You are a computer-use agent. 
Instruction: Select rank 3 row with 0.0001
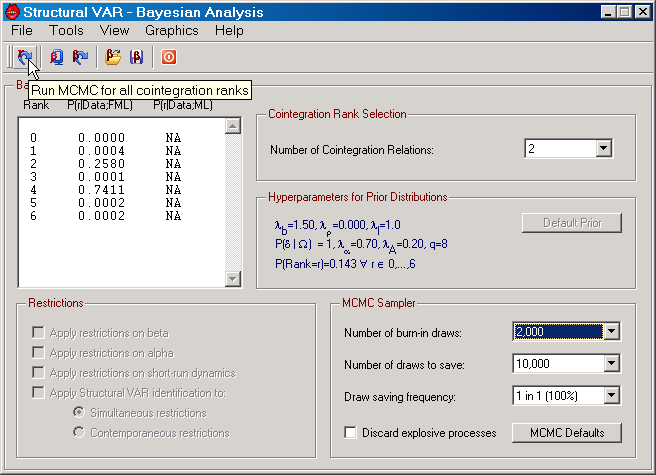(x=105, y=177)
